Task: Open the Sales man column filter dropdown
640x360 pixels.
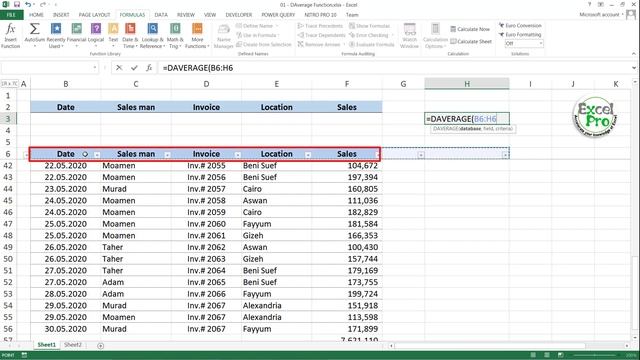Action: pyautogui.click(x=167, y=155)
